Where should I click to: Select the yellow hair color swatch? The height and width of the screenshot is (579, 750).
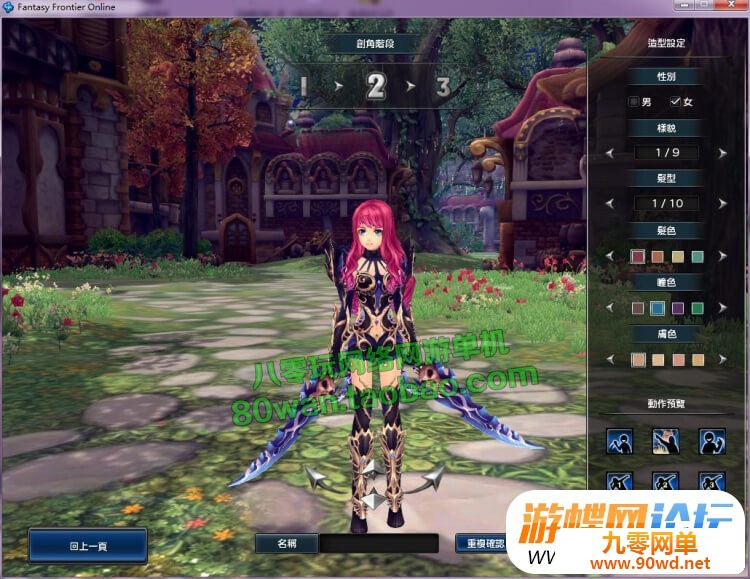pos(678,256)
